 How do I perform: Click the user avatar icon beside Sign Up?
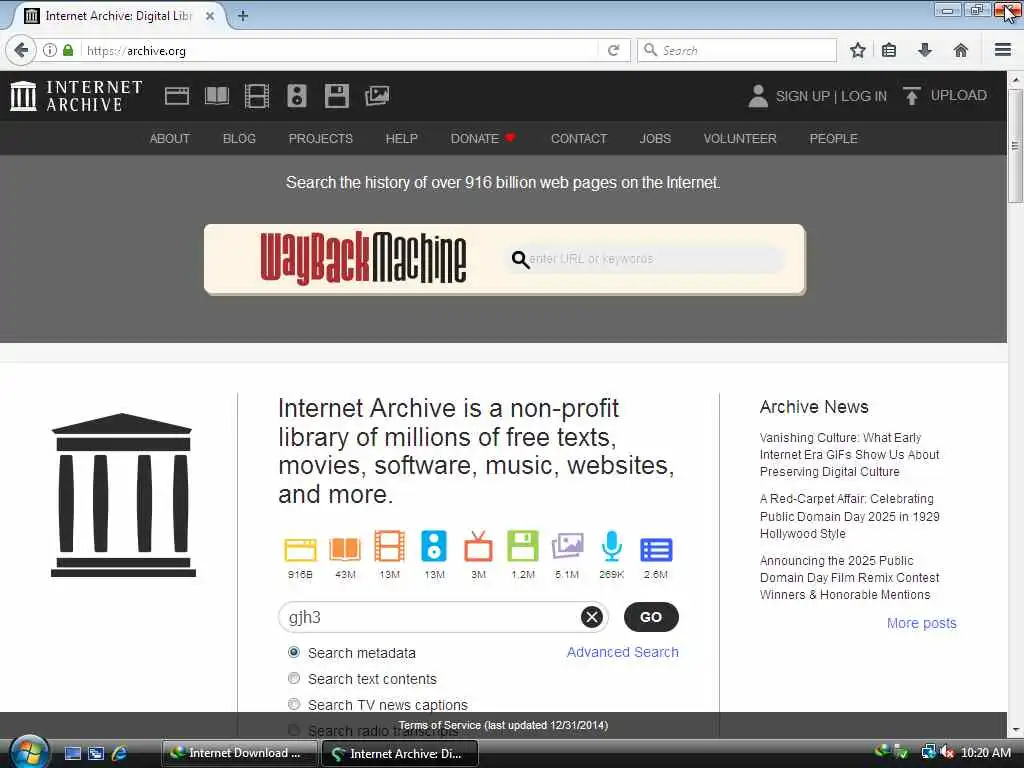coord(758,96)
